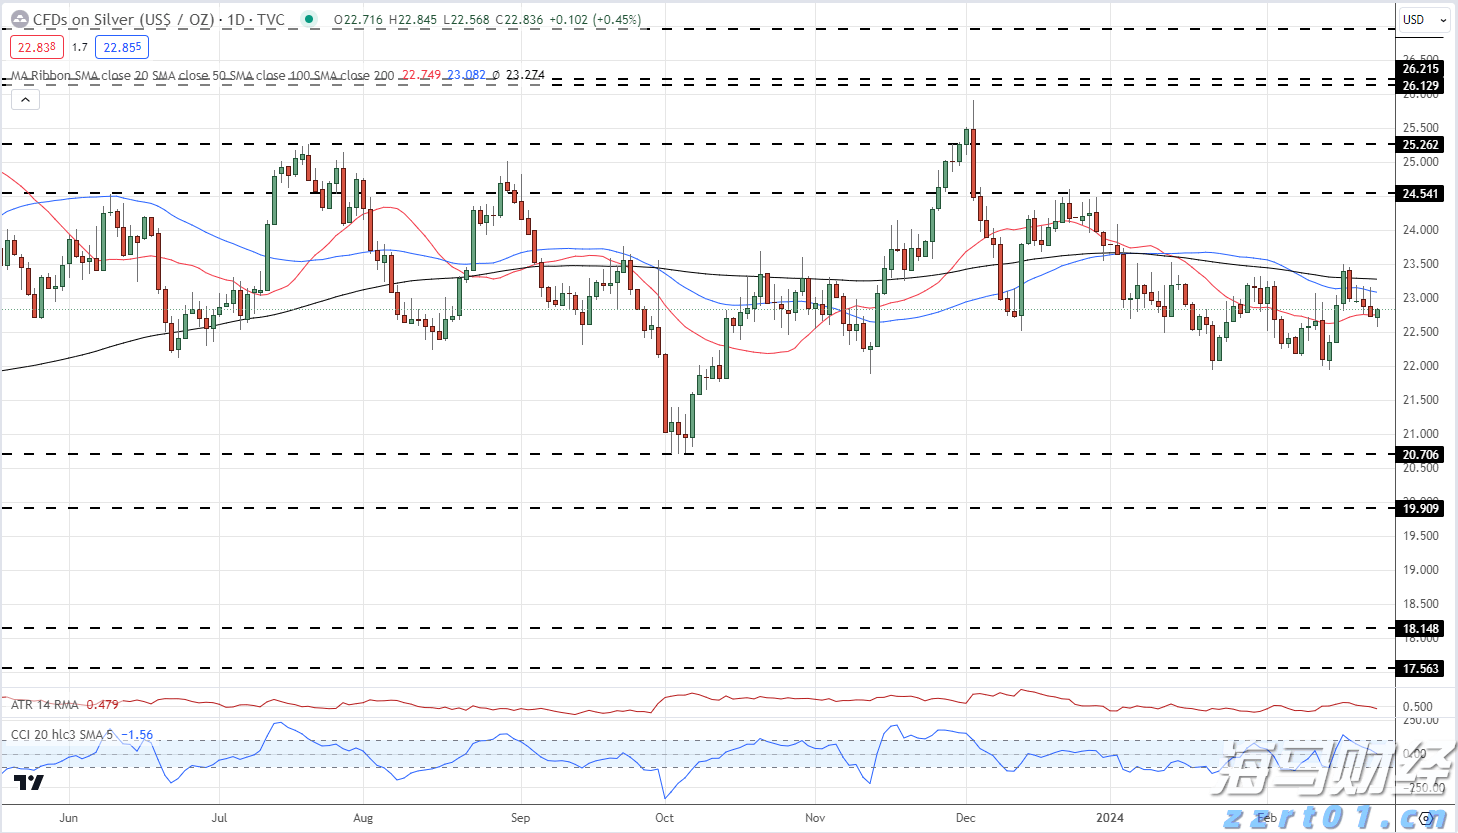Click the green market status dot
Viewport: 1458px width, 833px height.
tap(309, 19)
